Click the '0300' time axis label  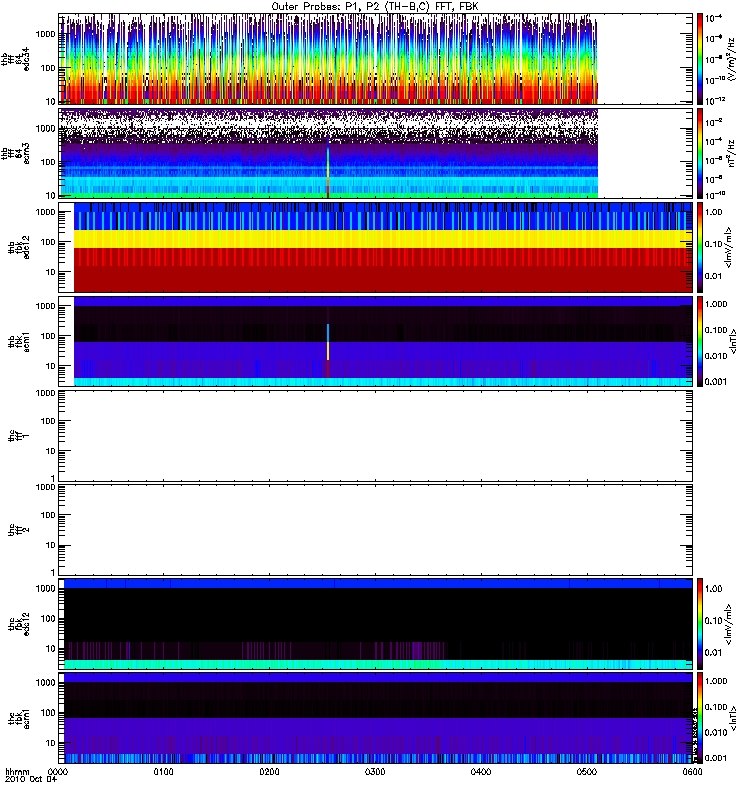click(x=375, y=772)
